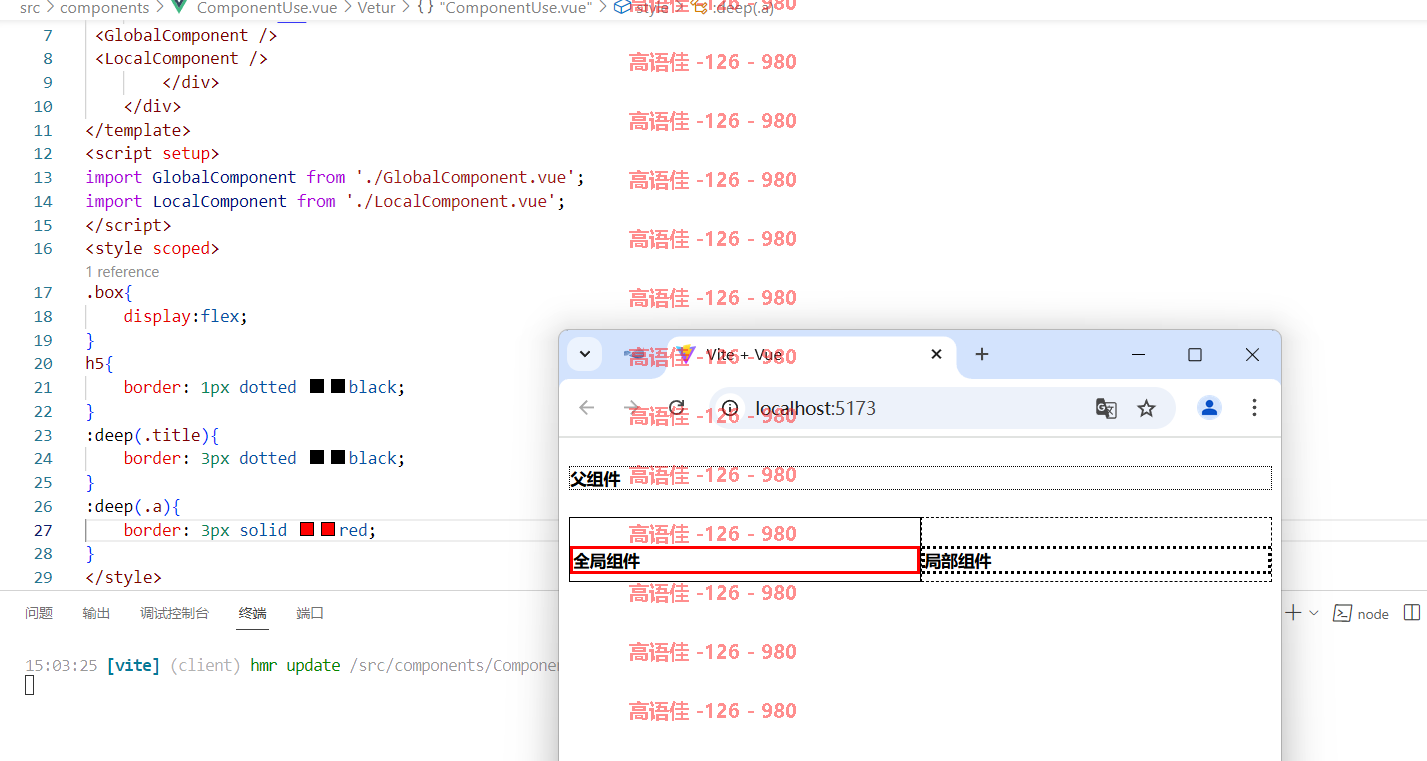This screenshot has width=1427, height=761.
Task: Open the browser tab search dropdown
Action: (x=584, y=354)
